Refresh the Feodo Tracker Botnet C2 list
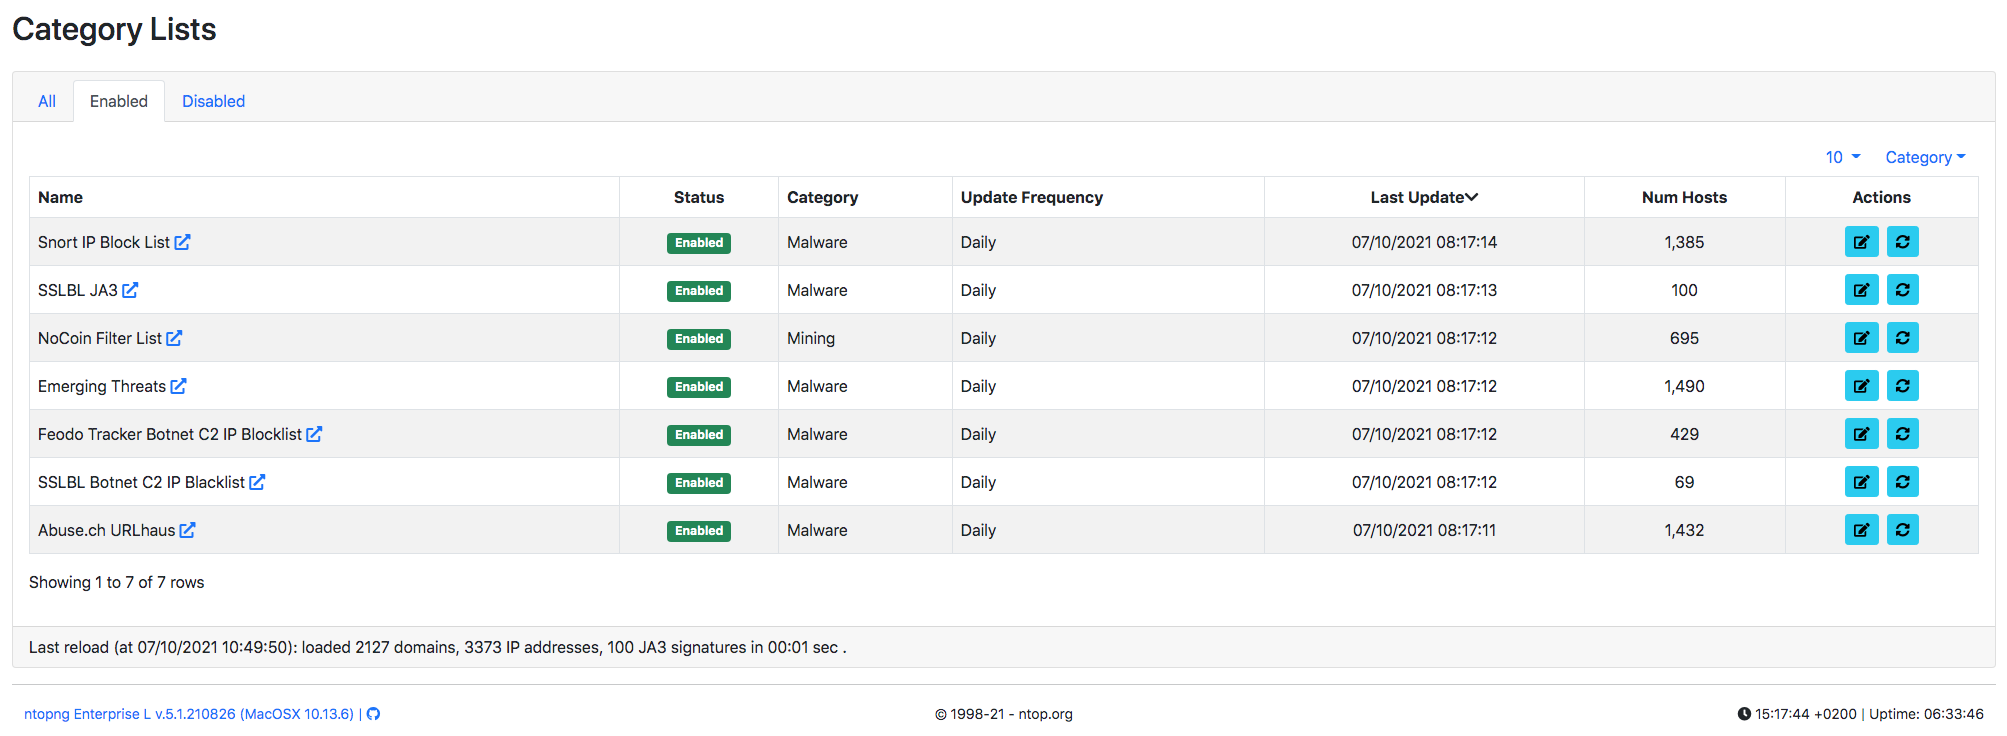 [x=1902, y=434]
